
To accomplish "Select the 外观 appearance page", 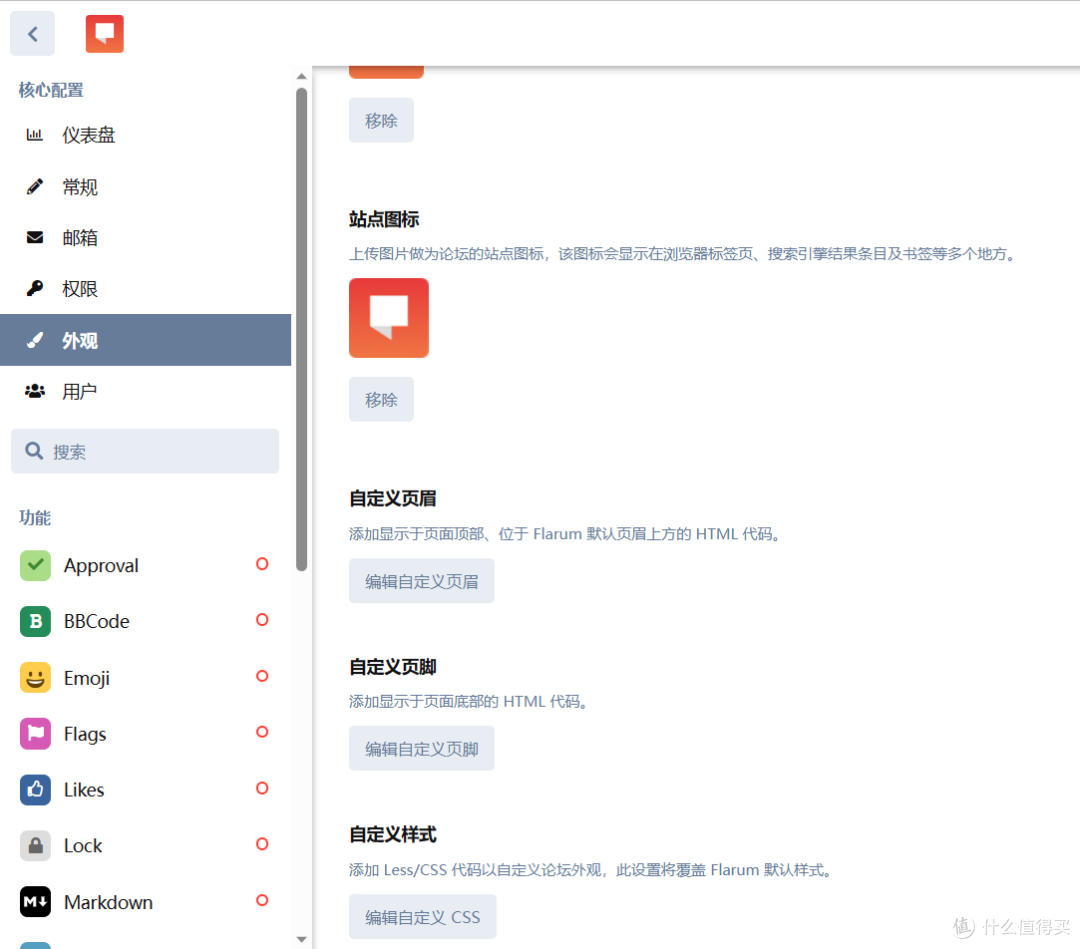I will pyautogui.click(x=145, y=340).
